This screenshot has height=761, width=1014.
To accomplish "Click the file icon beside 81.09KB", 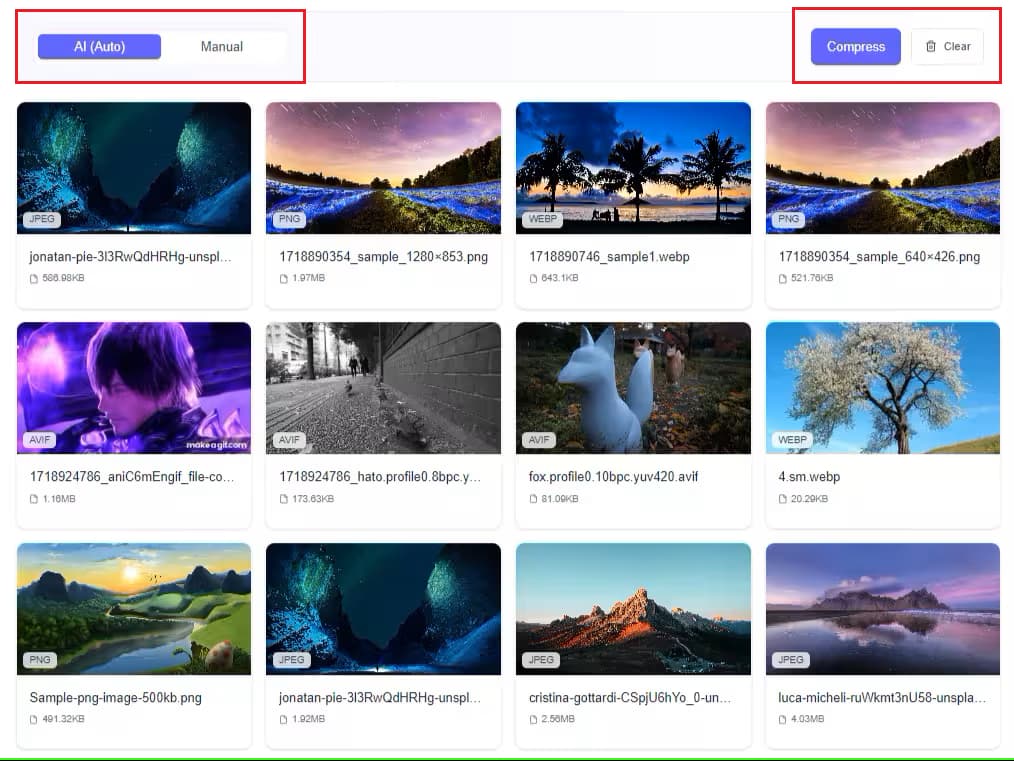I will tap(533, 499).
